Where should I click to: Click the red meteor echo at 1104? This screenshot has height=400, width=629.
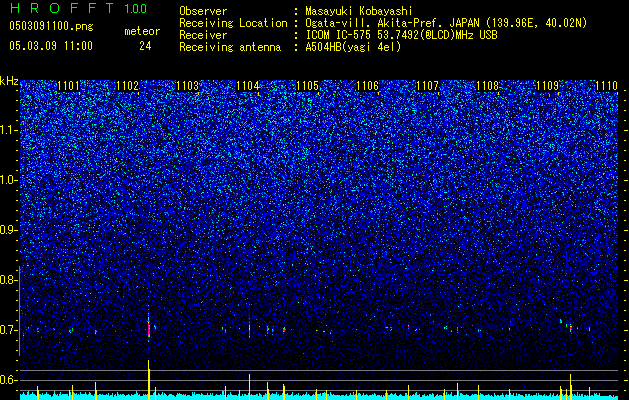[250, 331]
